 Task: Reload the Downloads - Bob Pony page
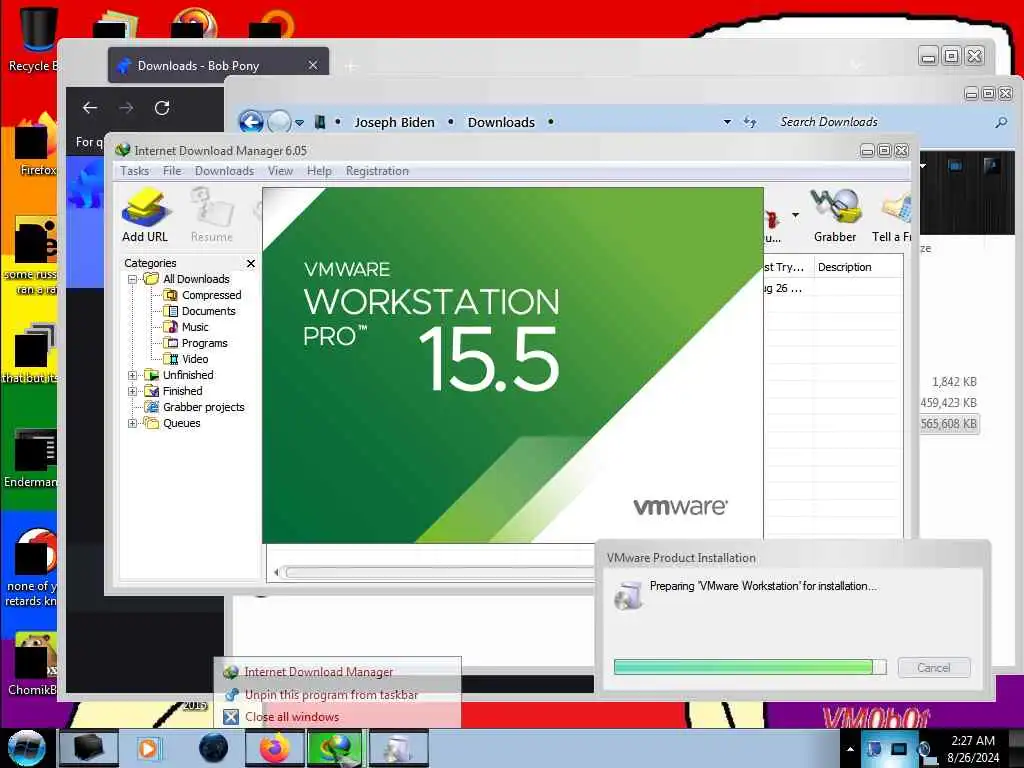(x=162, y=108)
